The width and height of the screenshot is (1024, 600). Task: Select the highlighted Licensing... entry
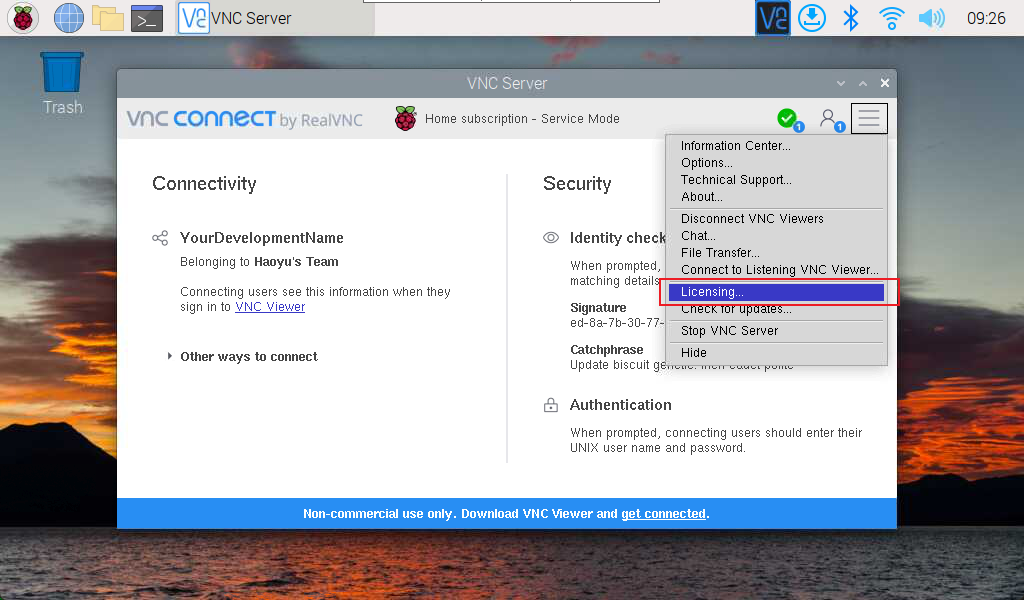coord(776,292)
